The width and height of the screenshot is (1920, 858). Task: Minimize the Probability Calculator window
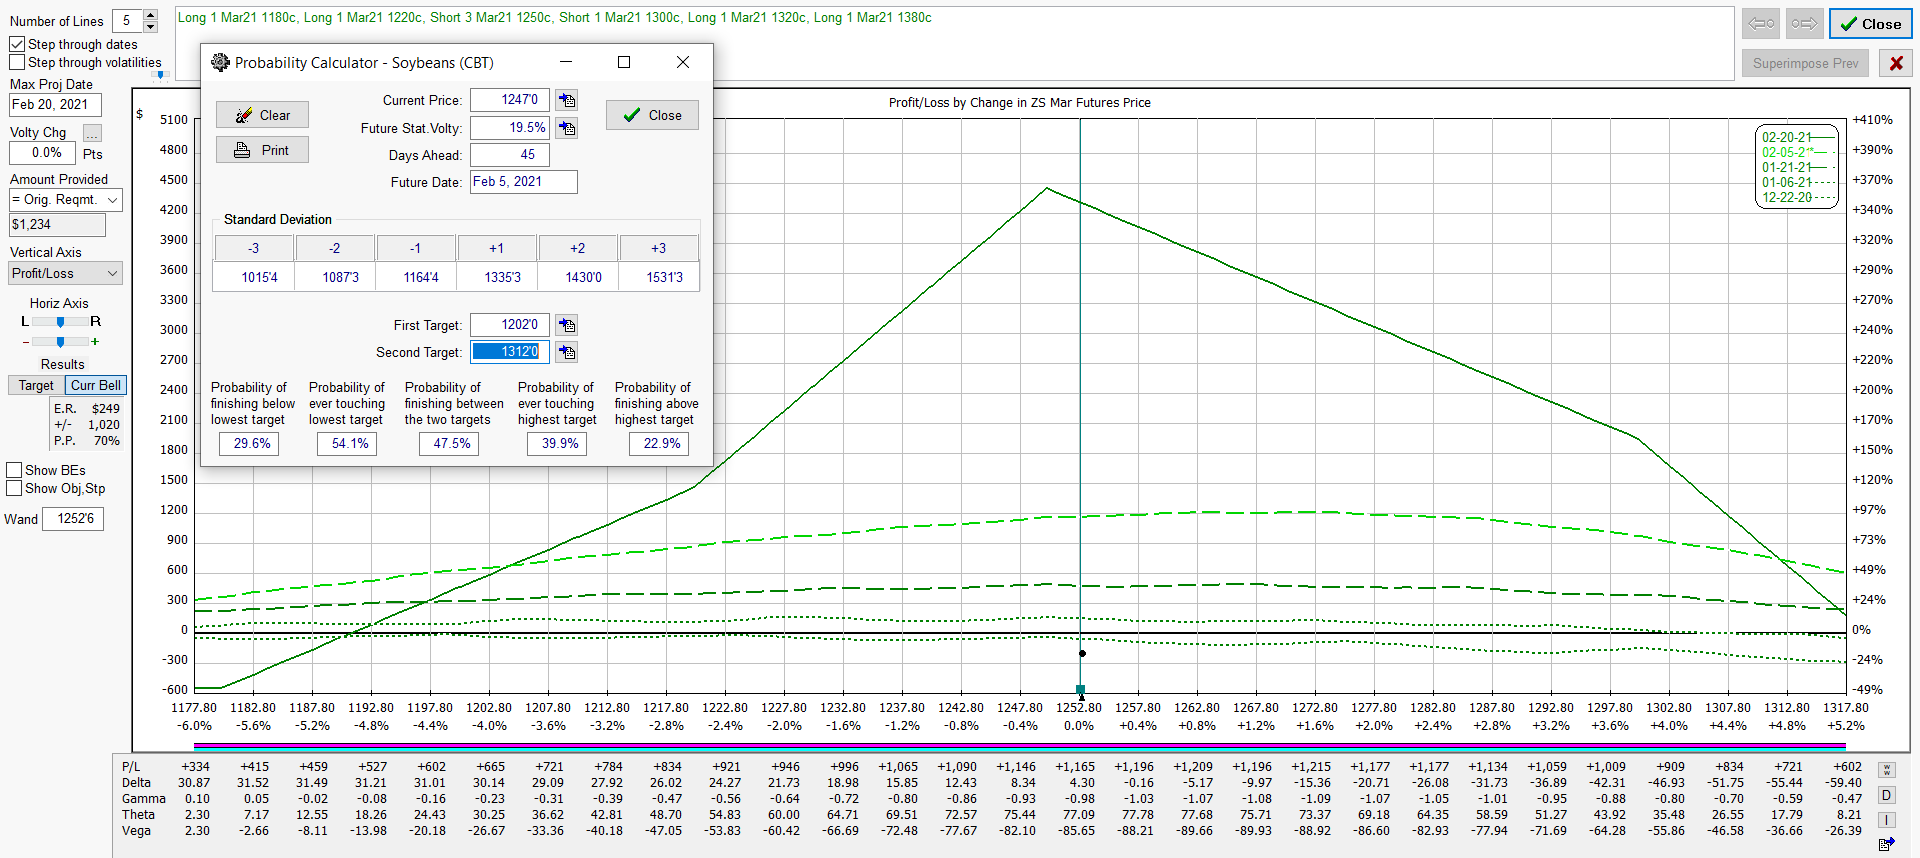(565, 62)
